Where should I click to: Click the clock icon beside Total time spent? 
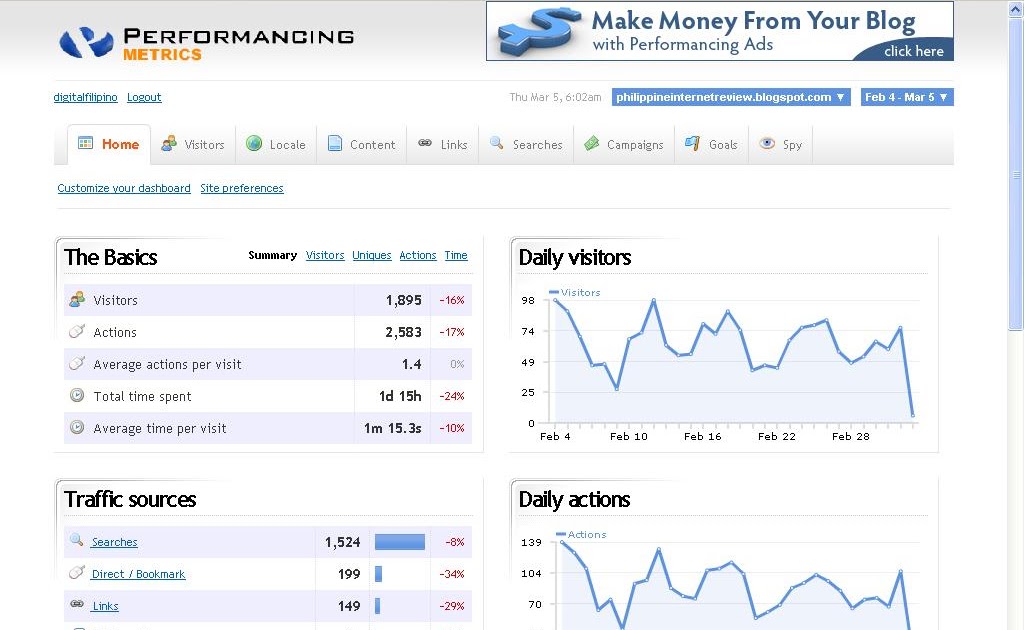77,395
